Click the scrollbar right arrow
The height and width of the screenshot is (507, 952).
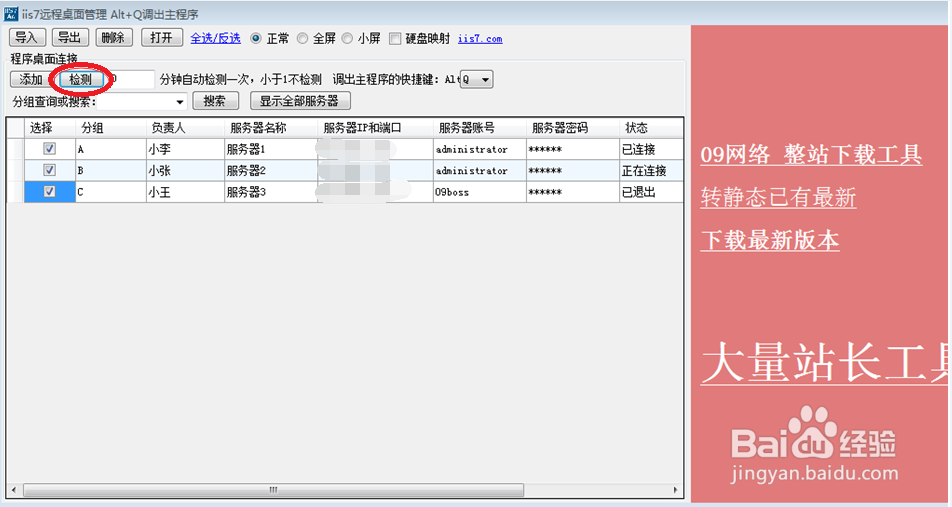[675, 489]
